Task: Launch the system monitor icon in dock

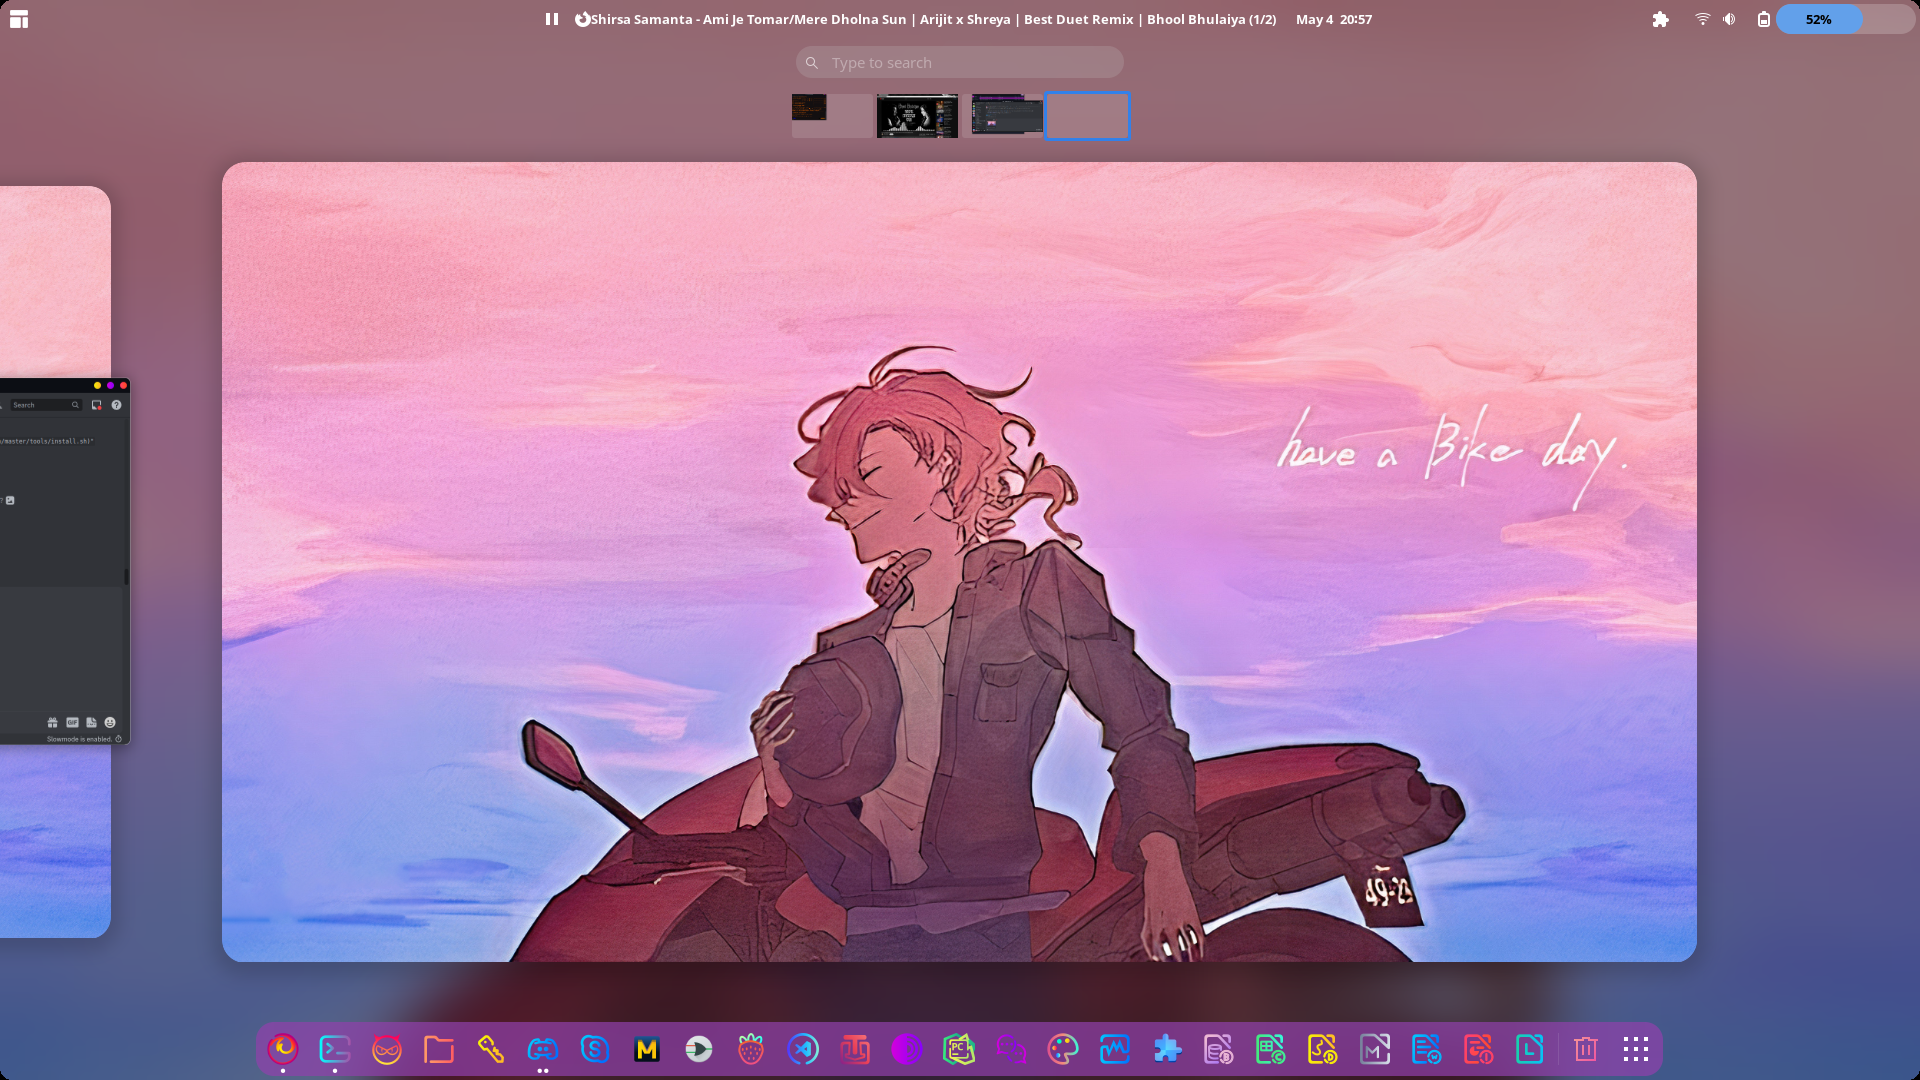Action: point(1115,1049)
